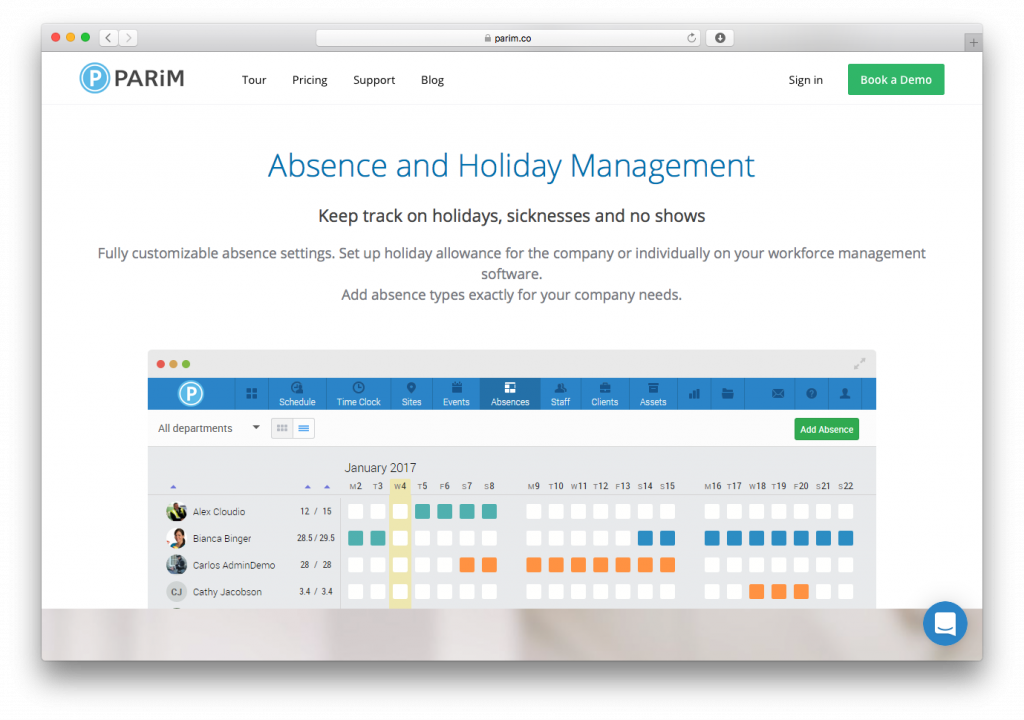1024x720 pixels.
Task: Open the chat support bubble
Action: tap(944, 624)
